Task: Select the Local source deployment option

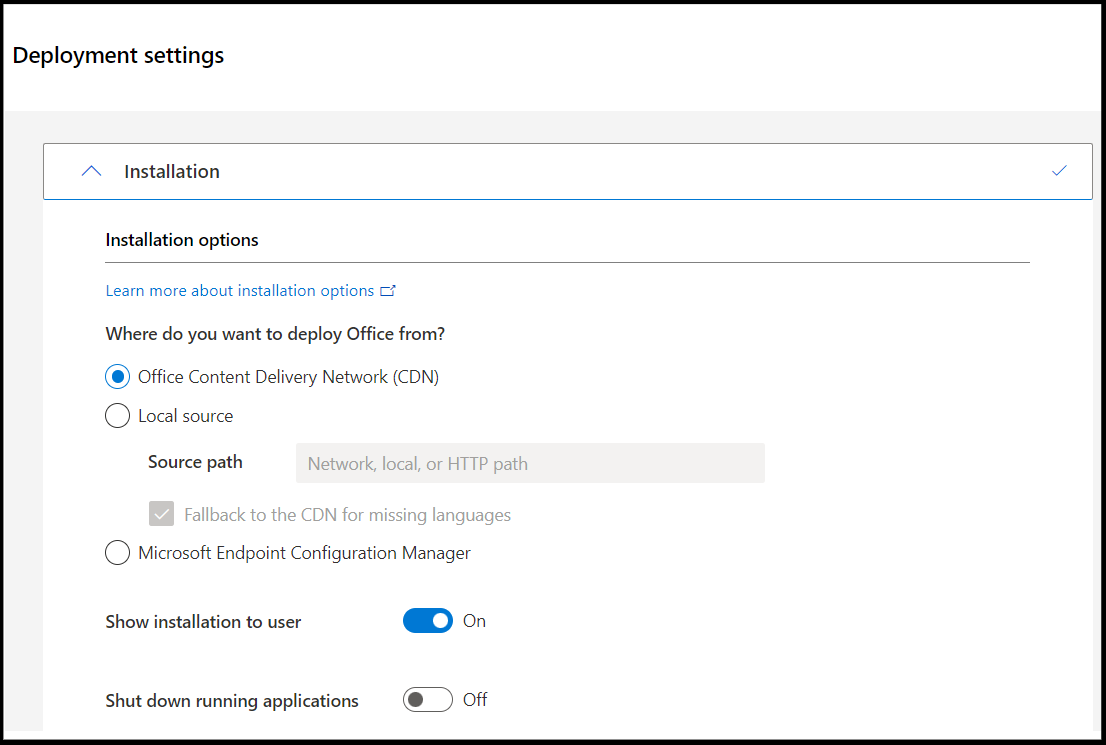Action: click(x=117, y=415)
